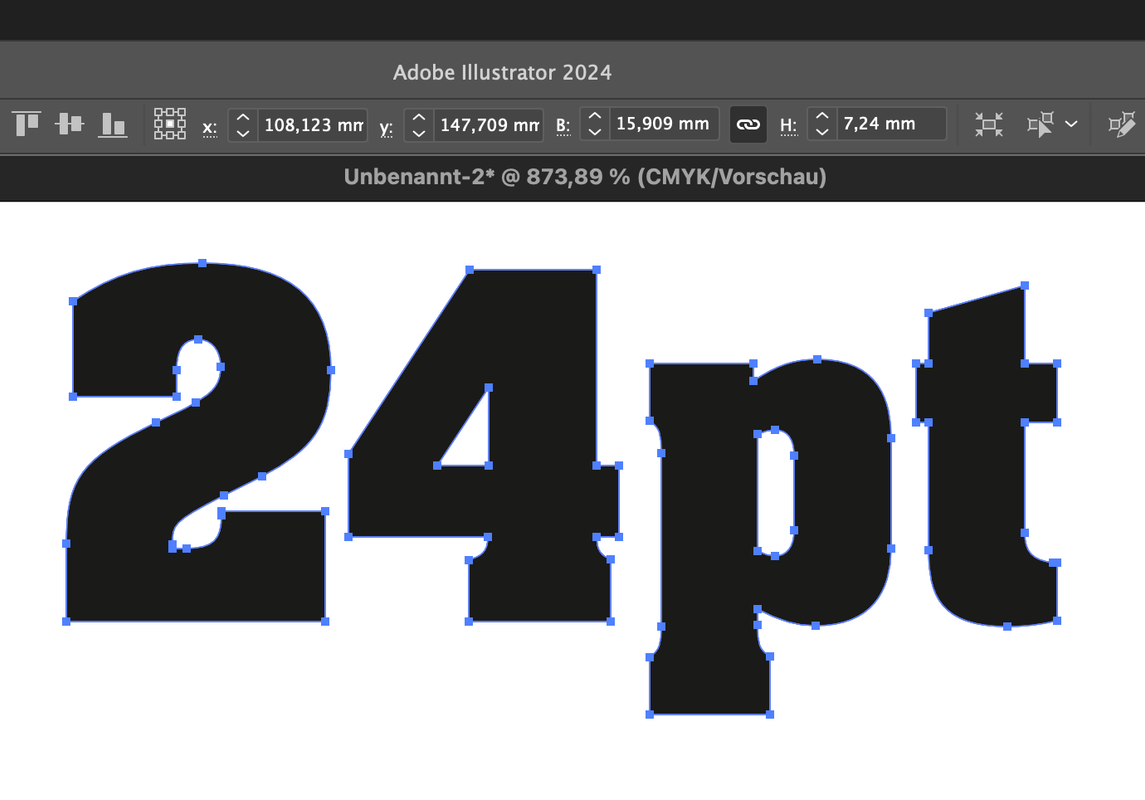Click the height field showing 7,24 mm
The image size is (1145, 800).
click(891, 124)
